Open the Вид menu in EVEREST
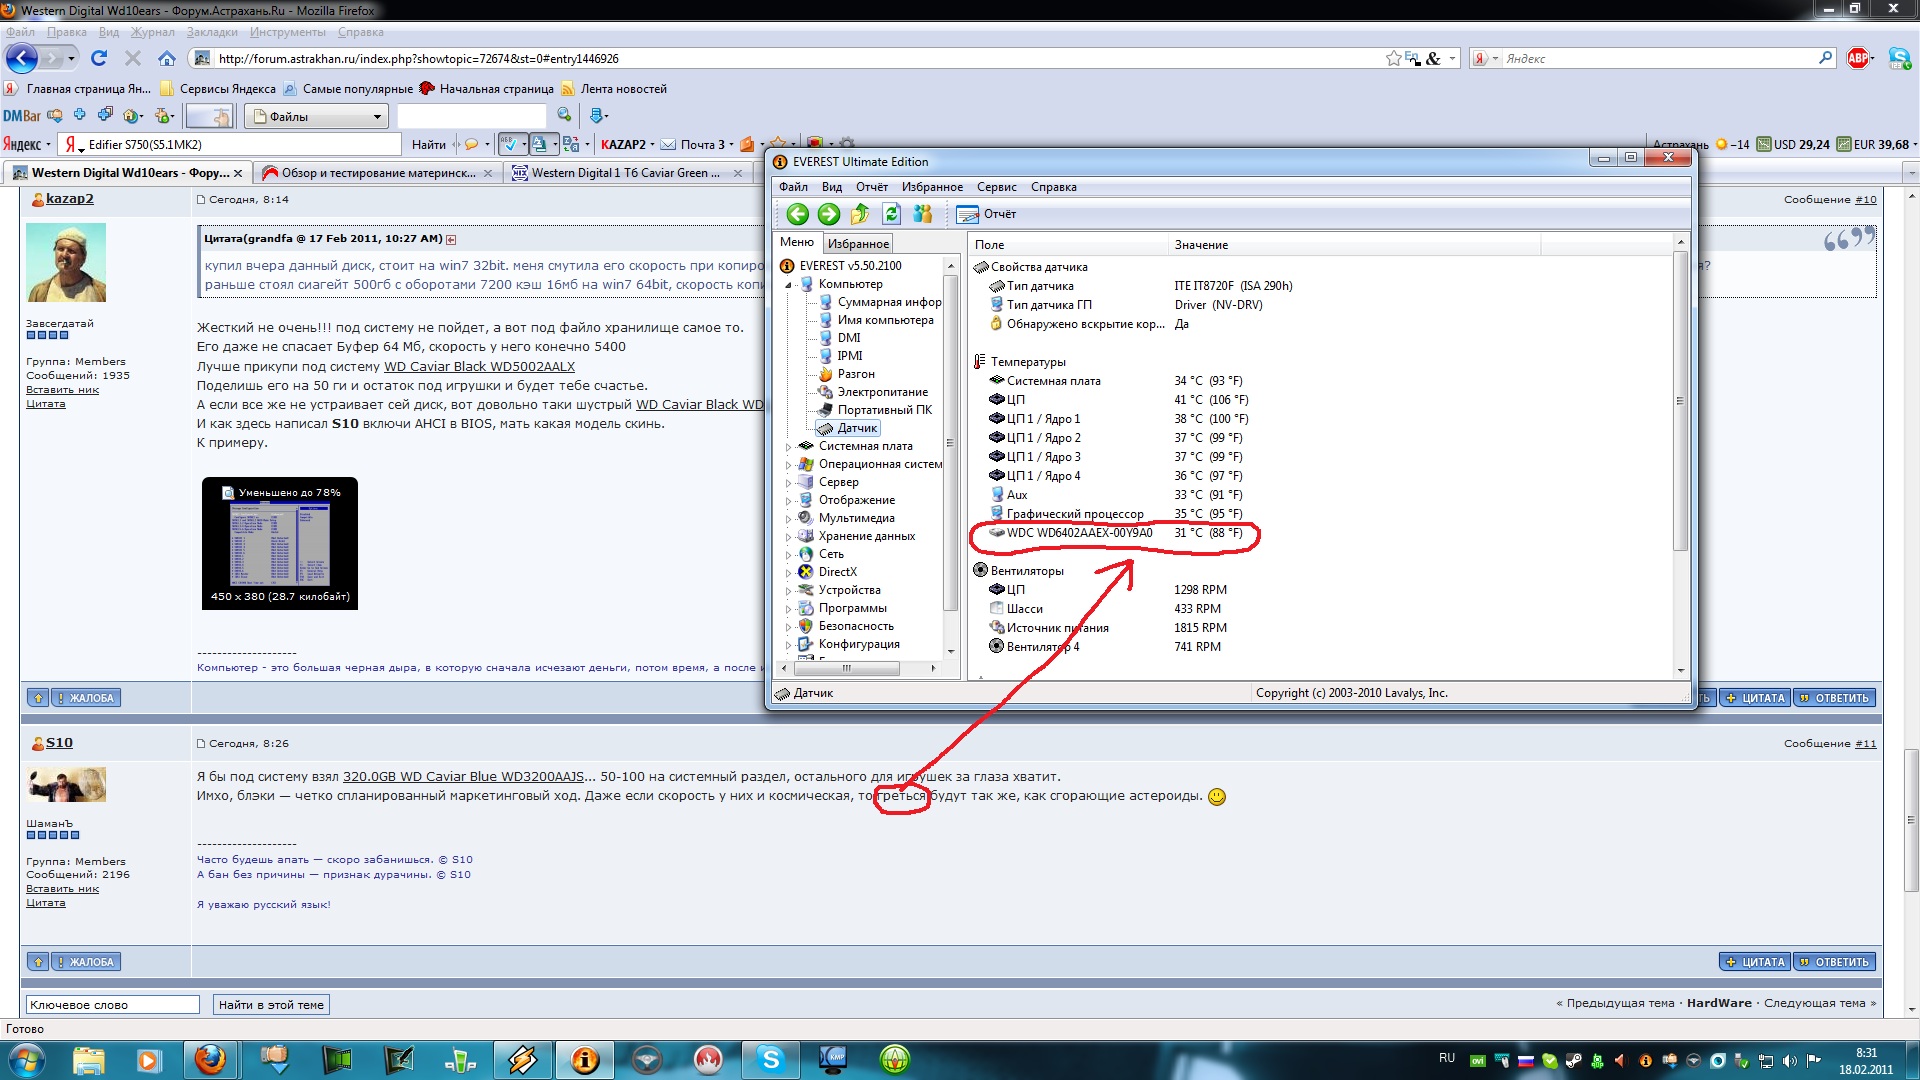The image size is (1920, 1080). (832, 187)
